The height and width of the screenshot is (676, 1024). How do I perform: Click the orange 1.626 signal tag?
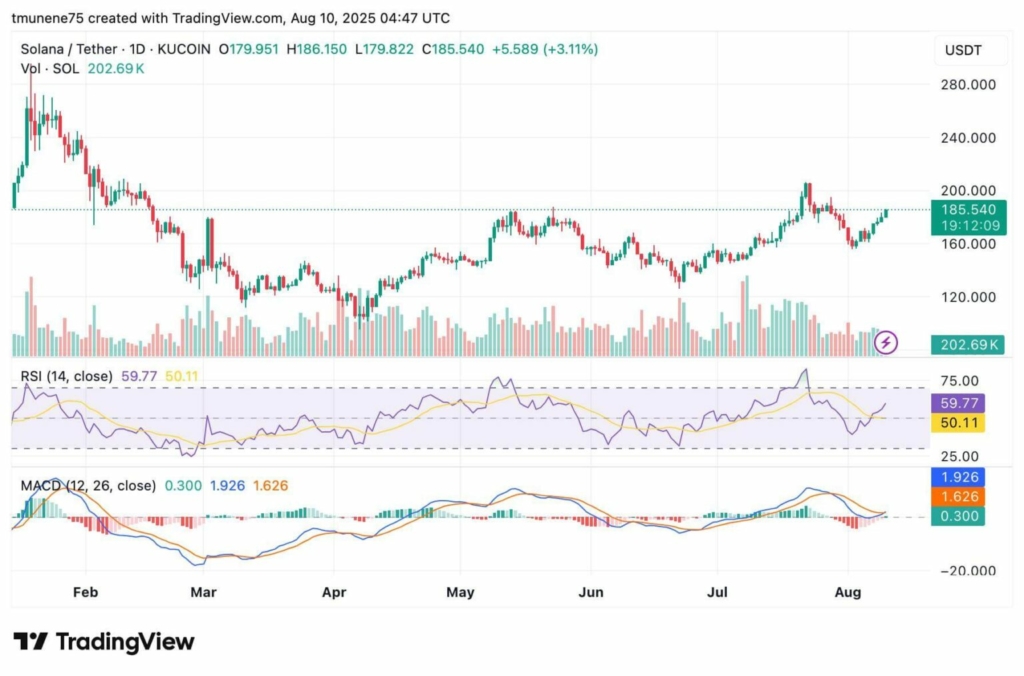[x=958, y=496]
